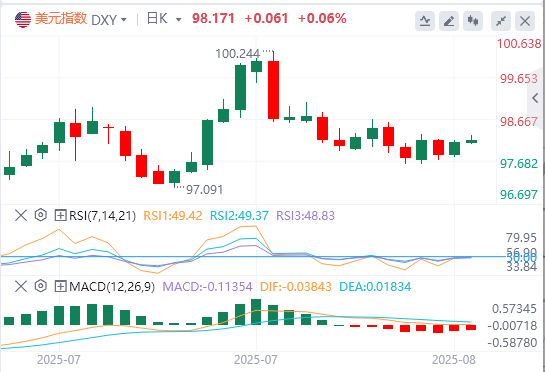Click the MACD(12,26,9) label
The image size is (545, 372).
pyautogui.click(x=112, y=287)
